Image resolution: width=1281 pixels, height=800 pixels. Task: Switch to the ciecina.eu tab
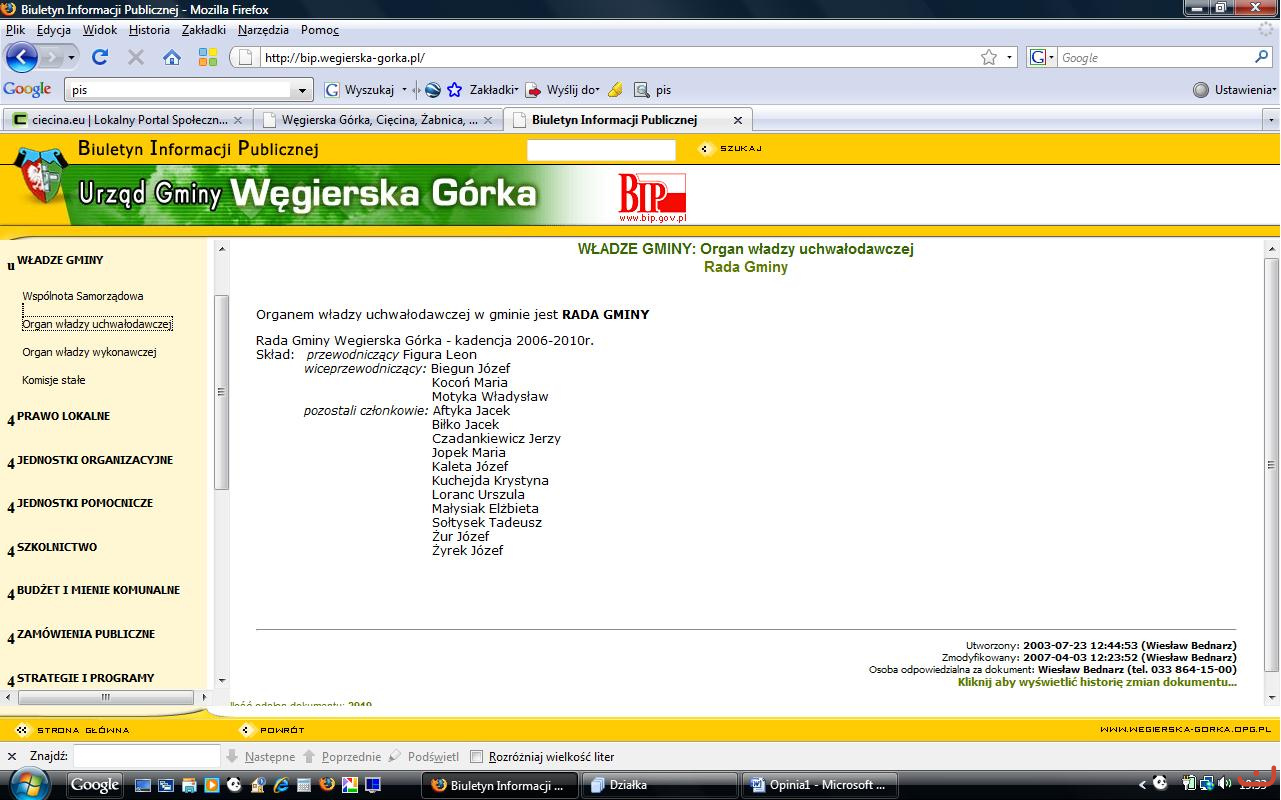tap(120, 120)
